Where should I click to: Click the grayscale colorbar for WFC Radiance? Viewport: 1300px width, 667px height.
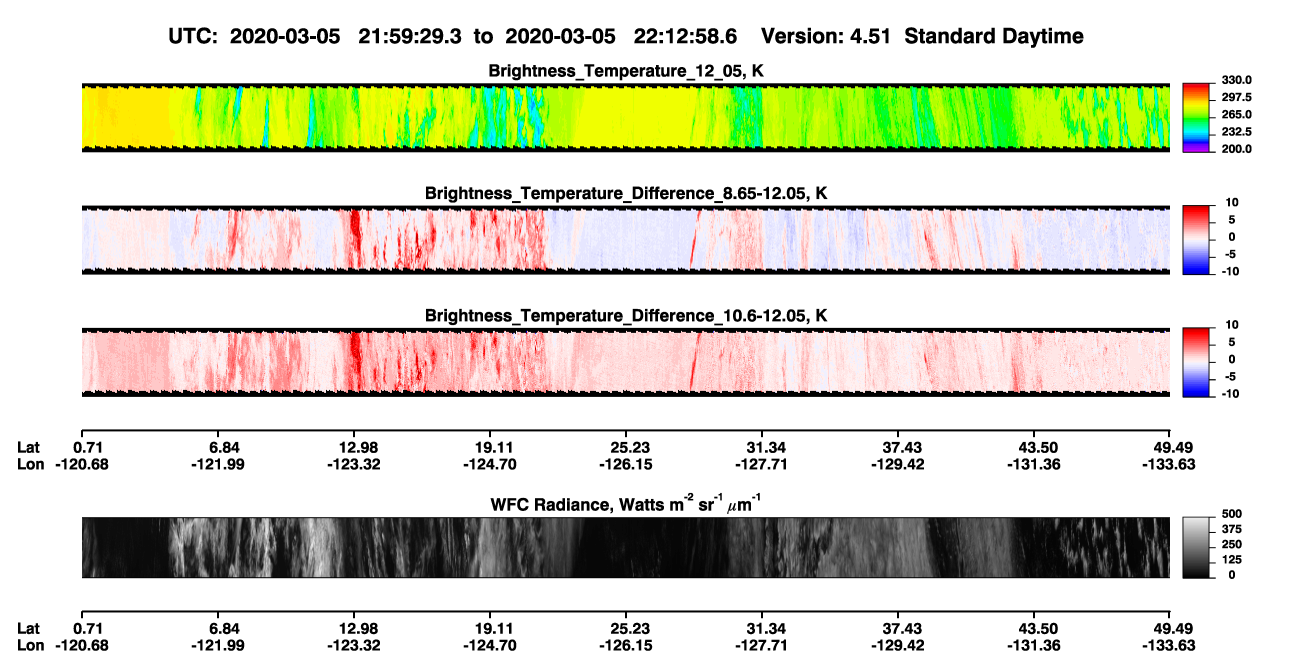1197,546
